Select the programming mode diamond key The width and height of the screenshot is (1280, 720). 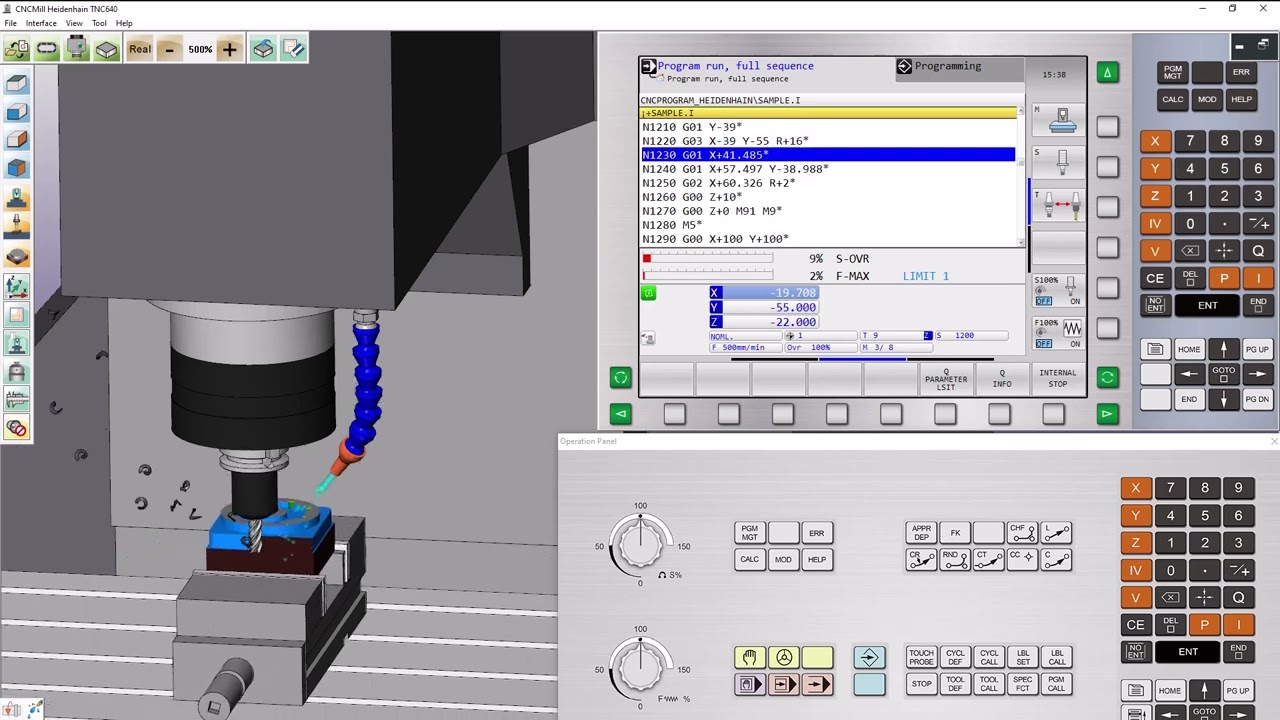point(868,657)
